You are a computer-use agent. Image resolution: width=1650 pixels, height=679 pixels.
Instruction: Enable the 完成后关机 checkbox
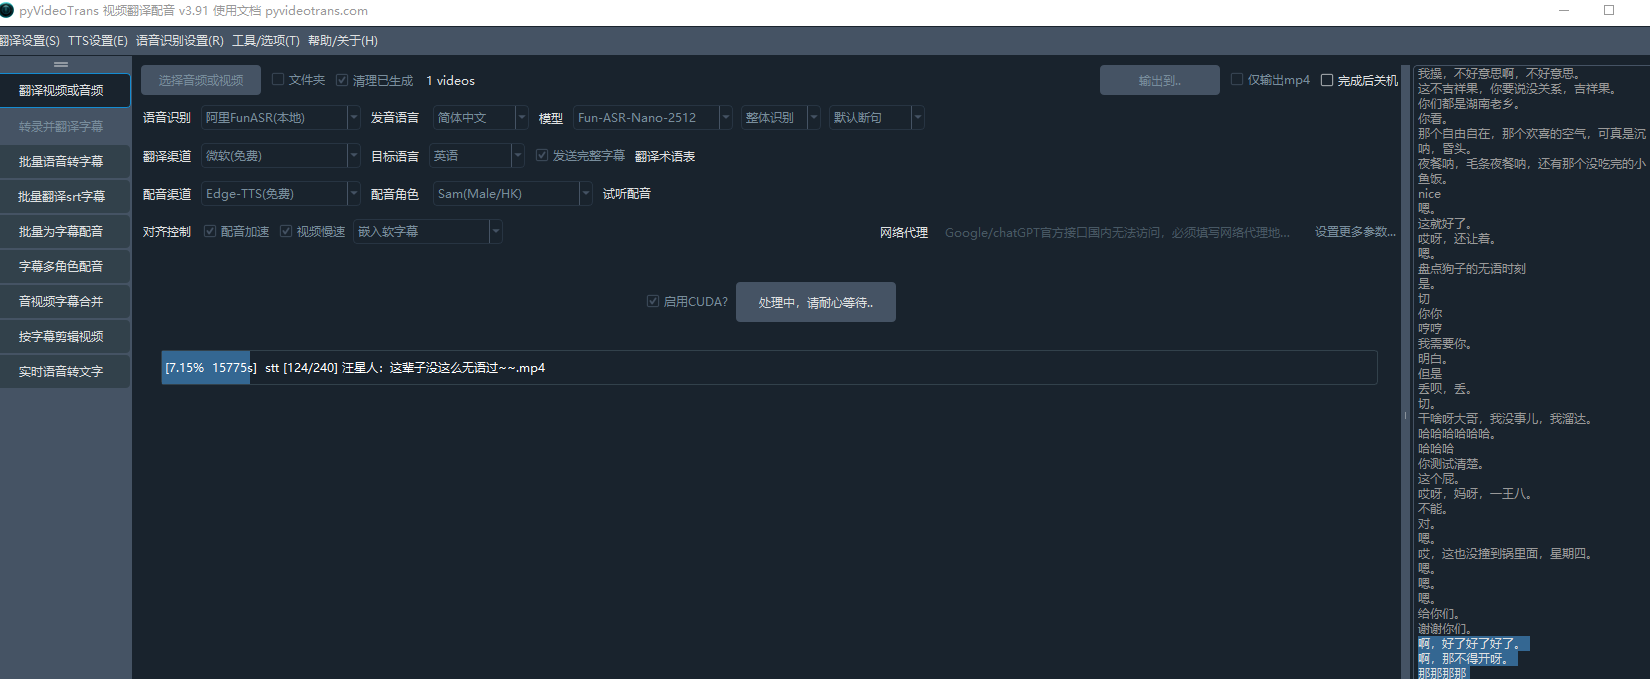click(x=1327, y=80)
